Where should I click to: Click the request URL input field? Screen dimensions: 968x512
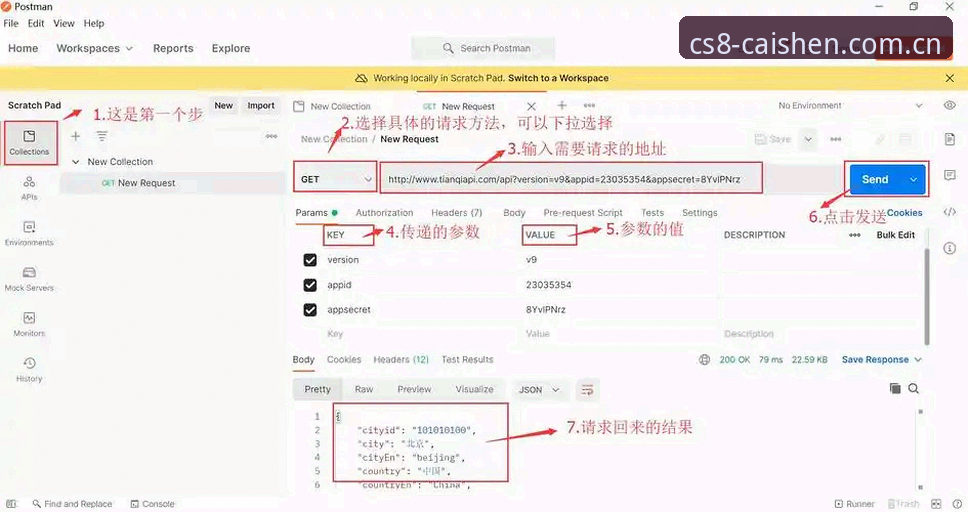click(571, 179)
